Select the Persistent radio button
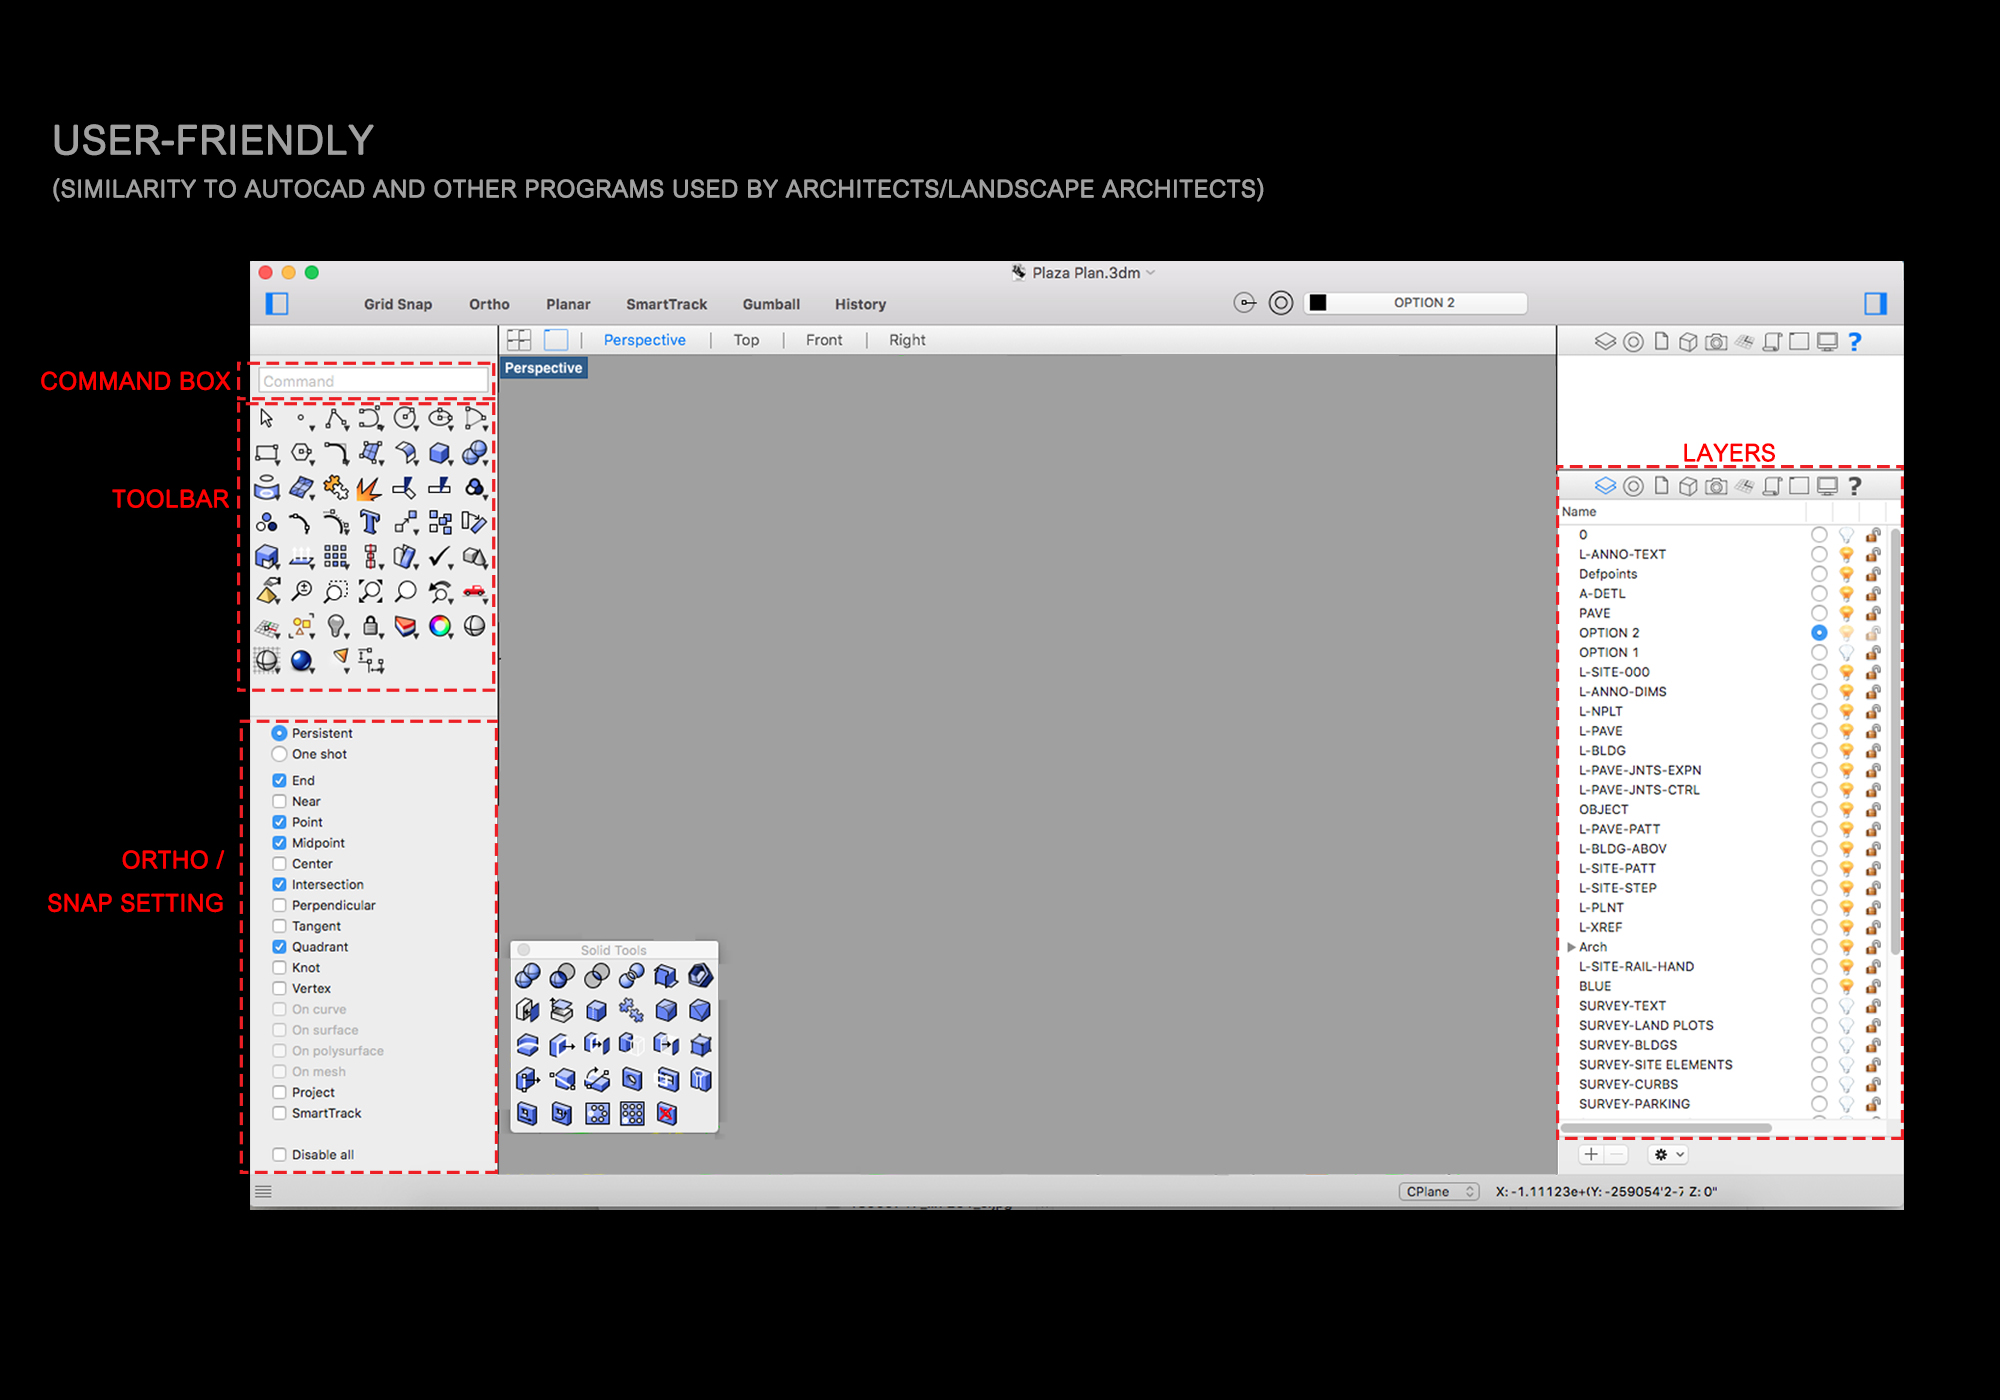Screen dimensions: 2000x1400 click(280, 733)
